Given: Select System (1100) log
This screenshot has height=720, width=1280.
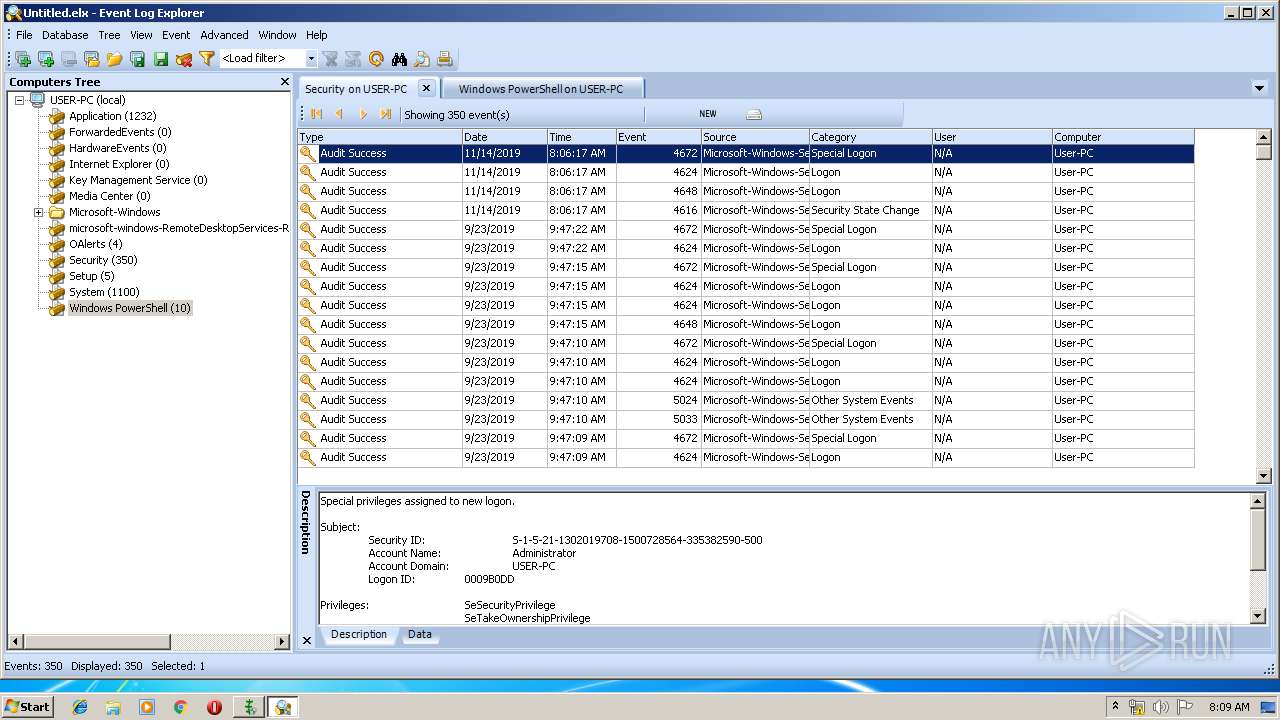Looking at the screenshot, I should click(104, 292).
